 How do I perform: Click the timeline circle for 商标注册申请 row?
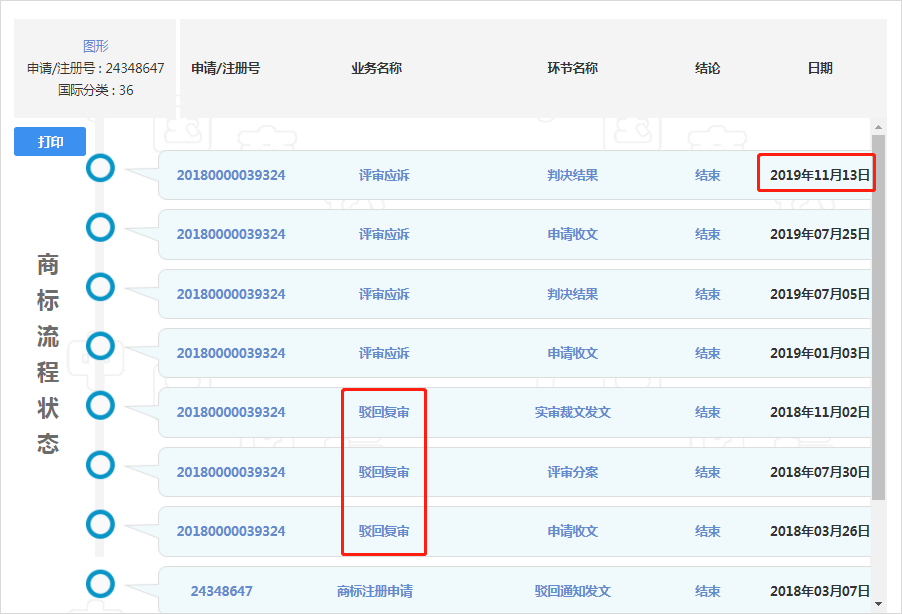click(100, 584)
